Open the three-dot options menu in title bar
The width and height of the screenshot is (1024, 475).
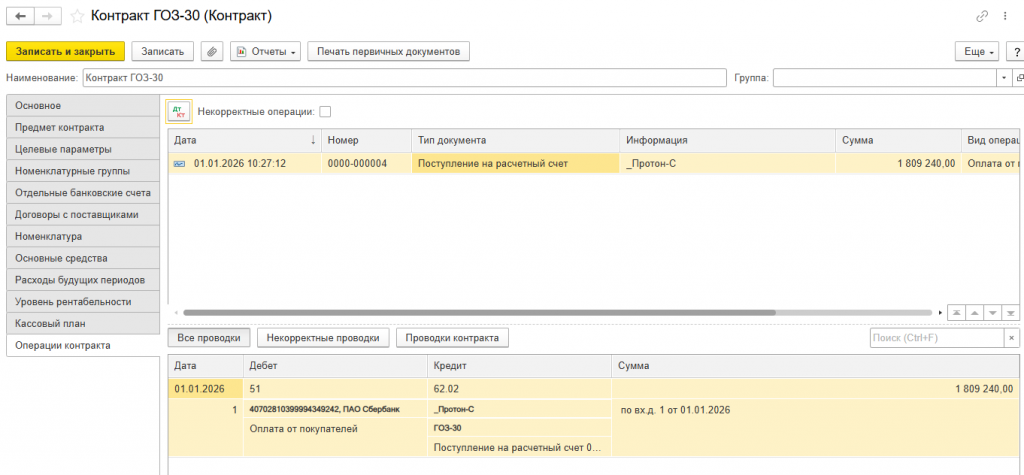tap(1004, 16)
